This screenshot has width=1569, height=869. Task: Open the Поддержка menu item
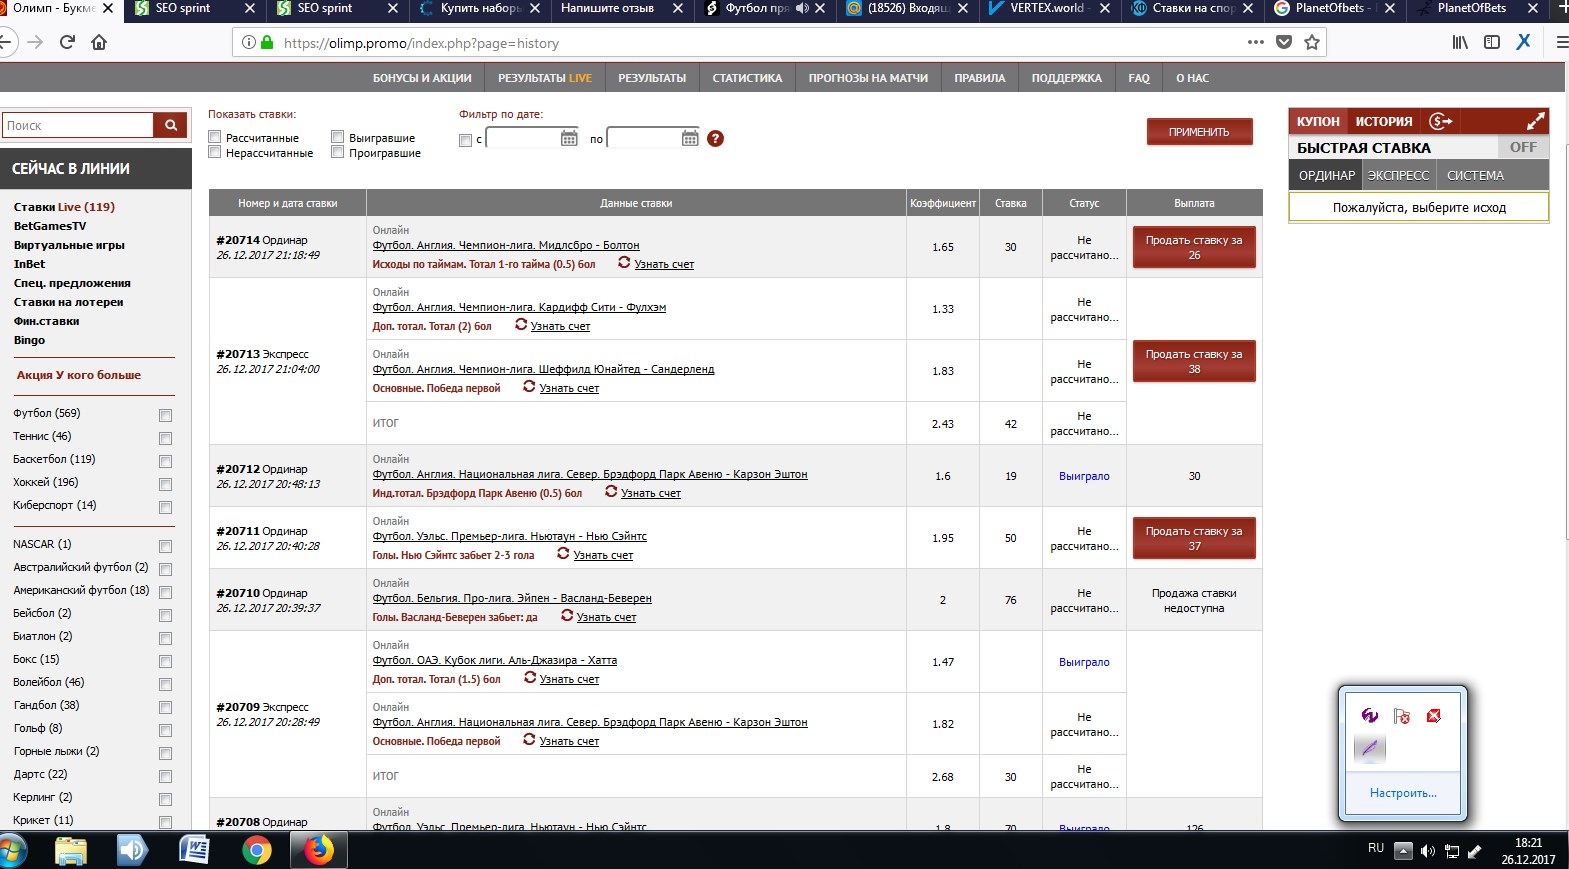pyautogui.click(x=1067, y=78)
